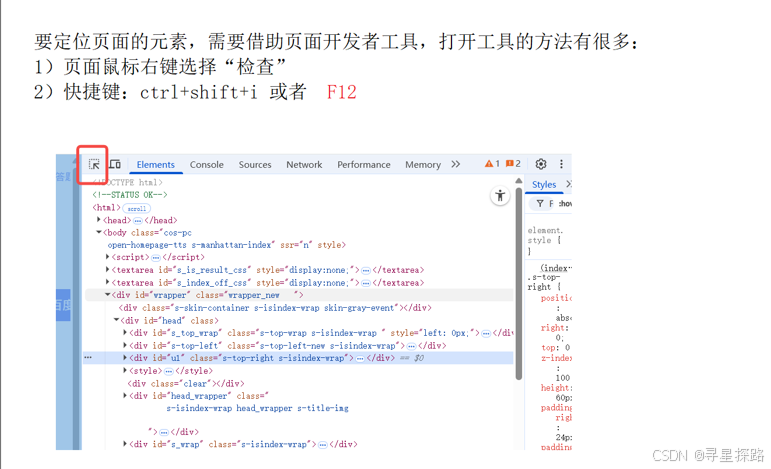The width and height of the screenshot is (771, 469).
Task: Select the Styles sidebar tab
Action: tap(544, 185)
